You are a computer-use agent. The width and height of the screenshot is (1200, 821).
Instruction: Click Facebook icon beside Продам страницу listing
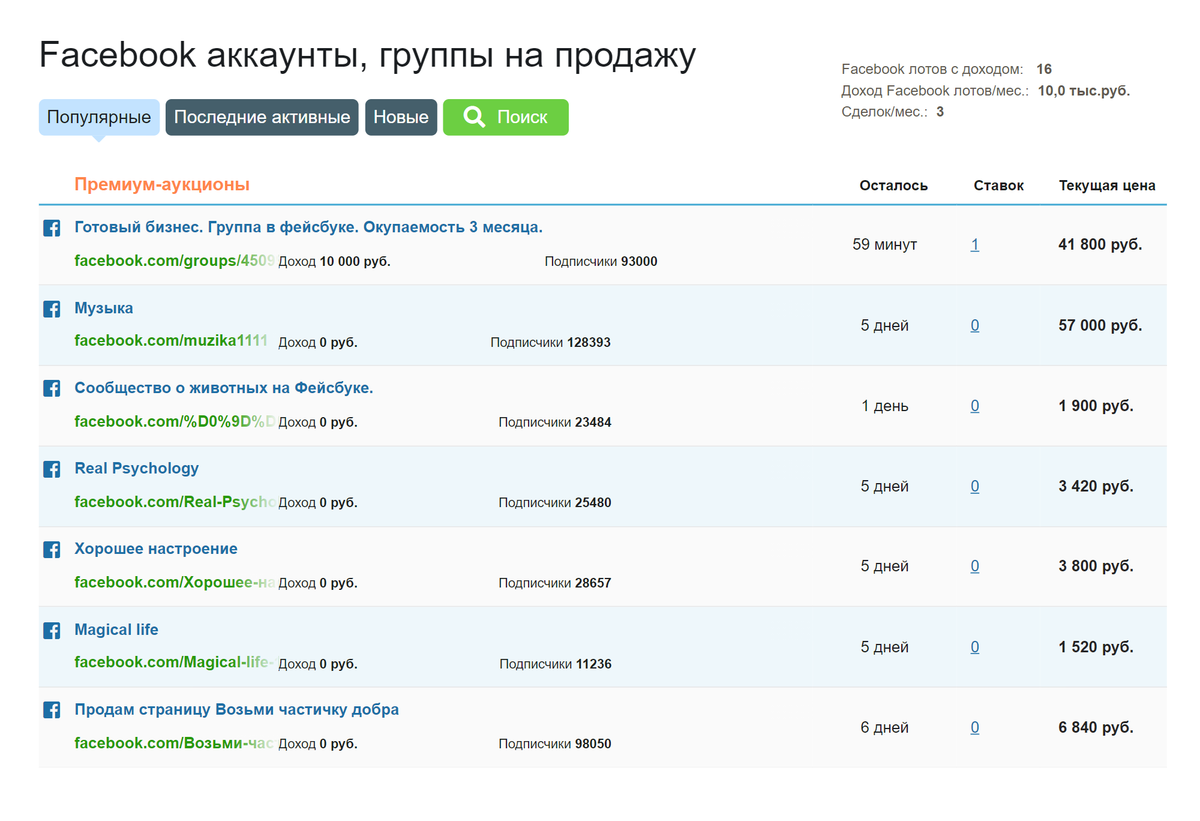coord(52,711)
